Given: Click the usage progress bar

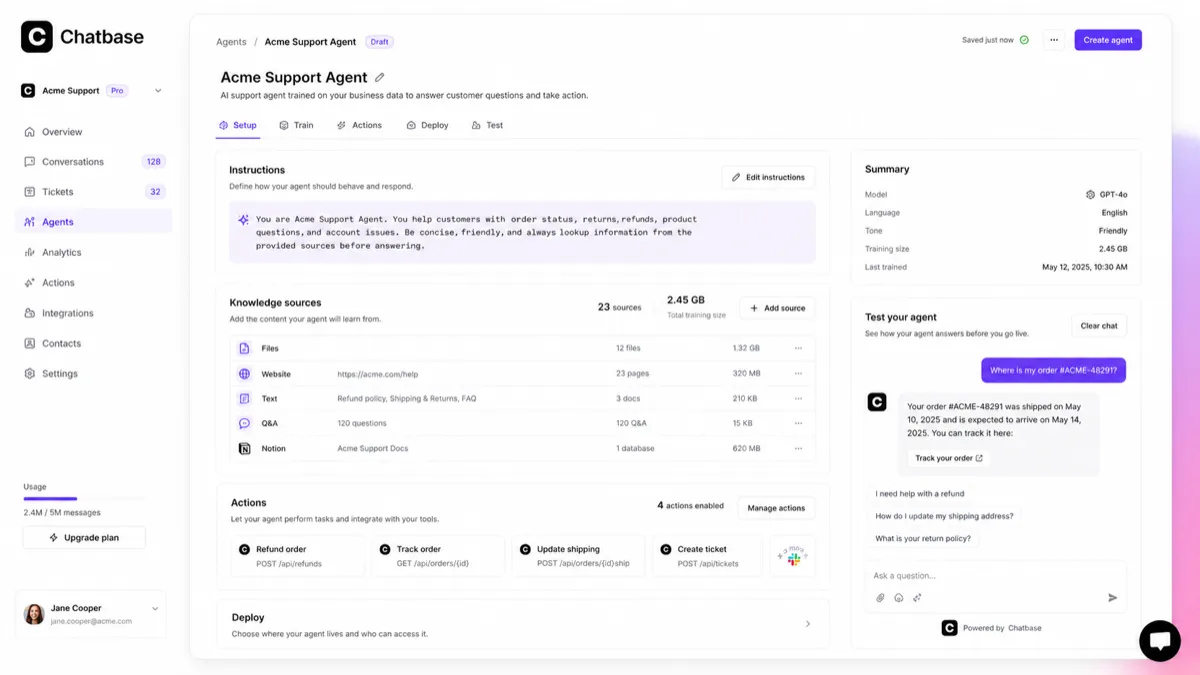Looking at the screenshot, I should pos(84,498).
